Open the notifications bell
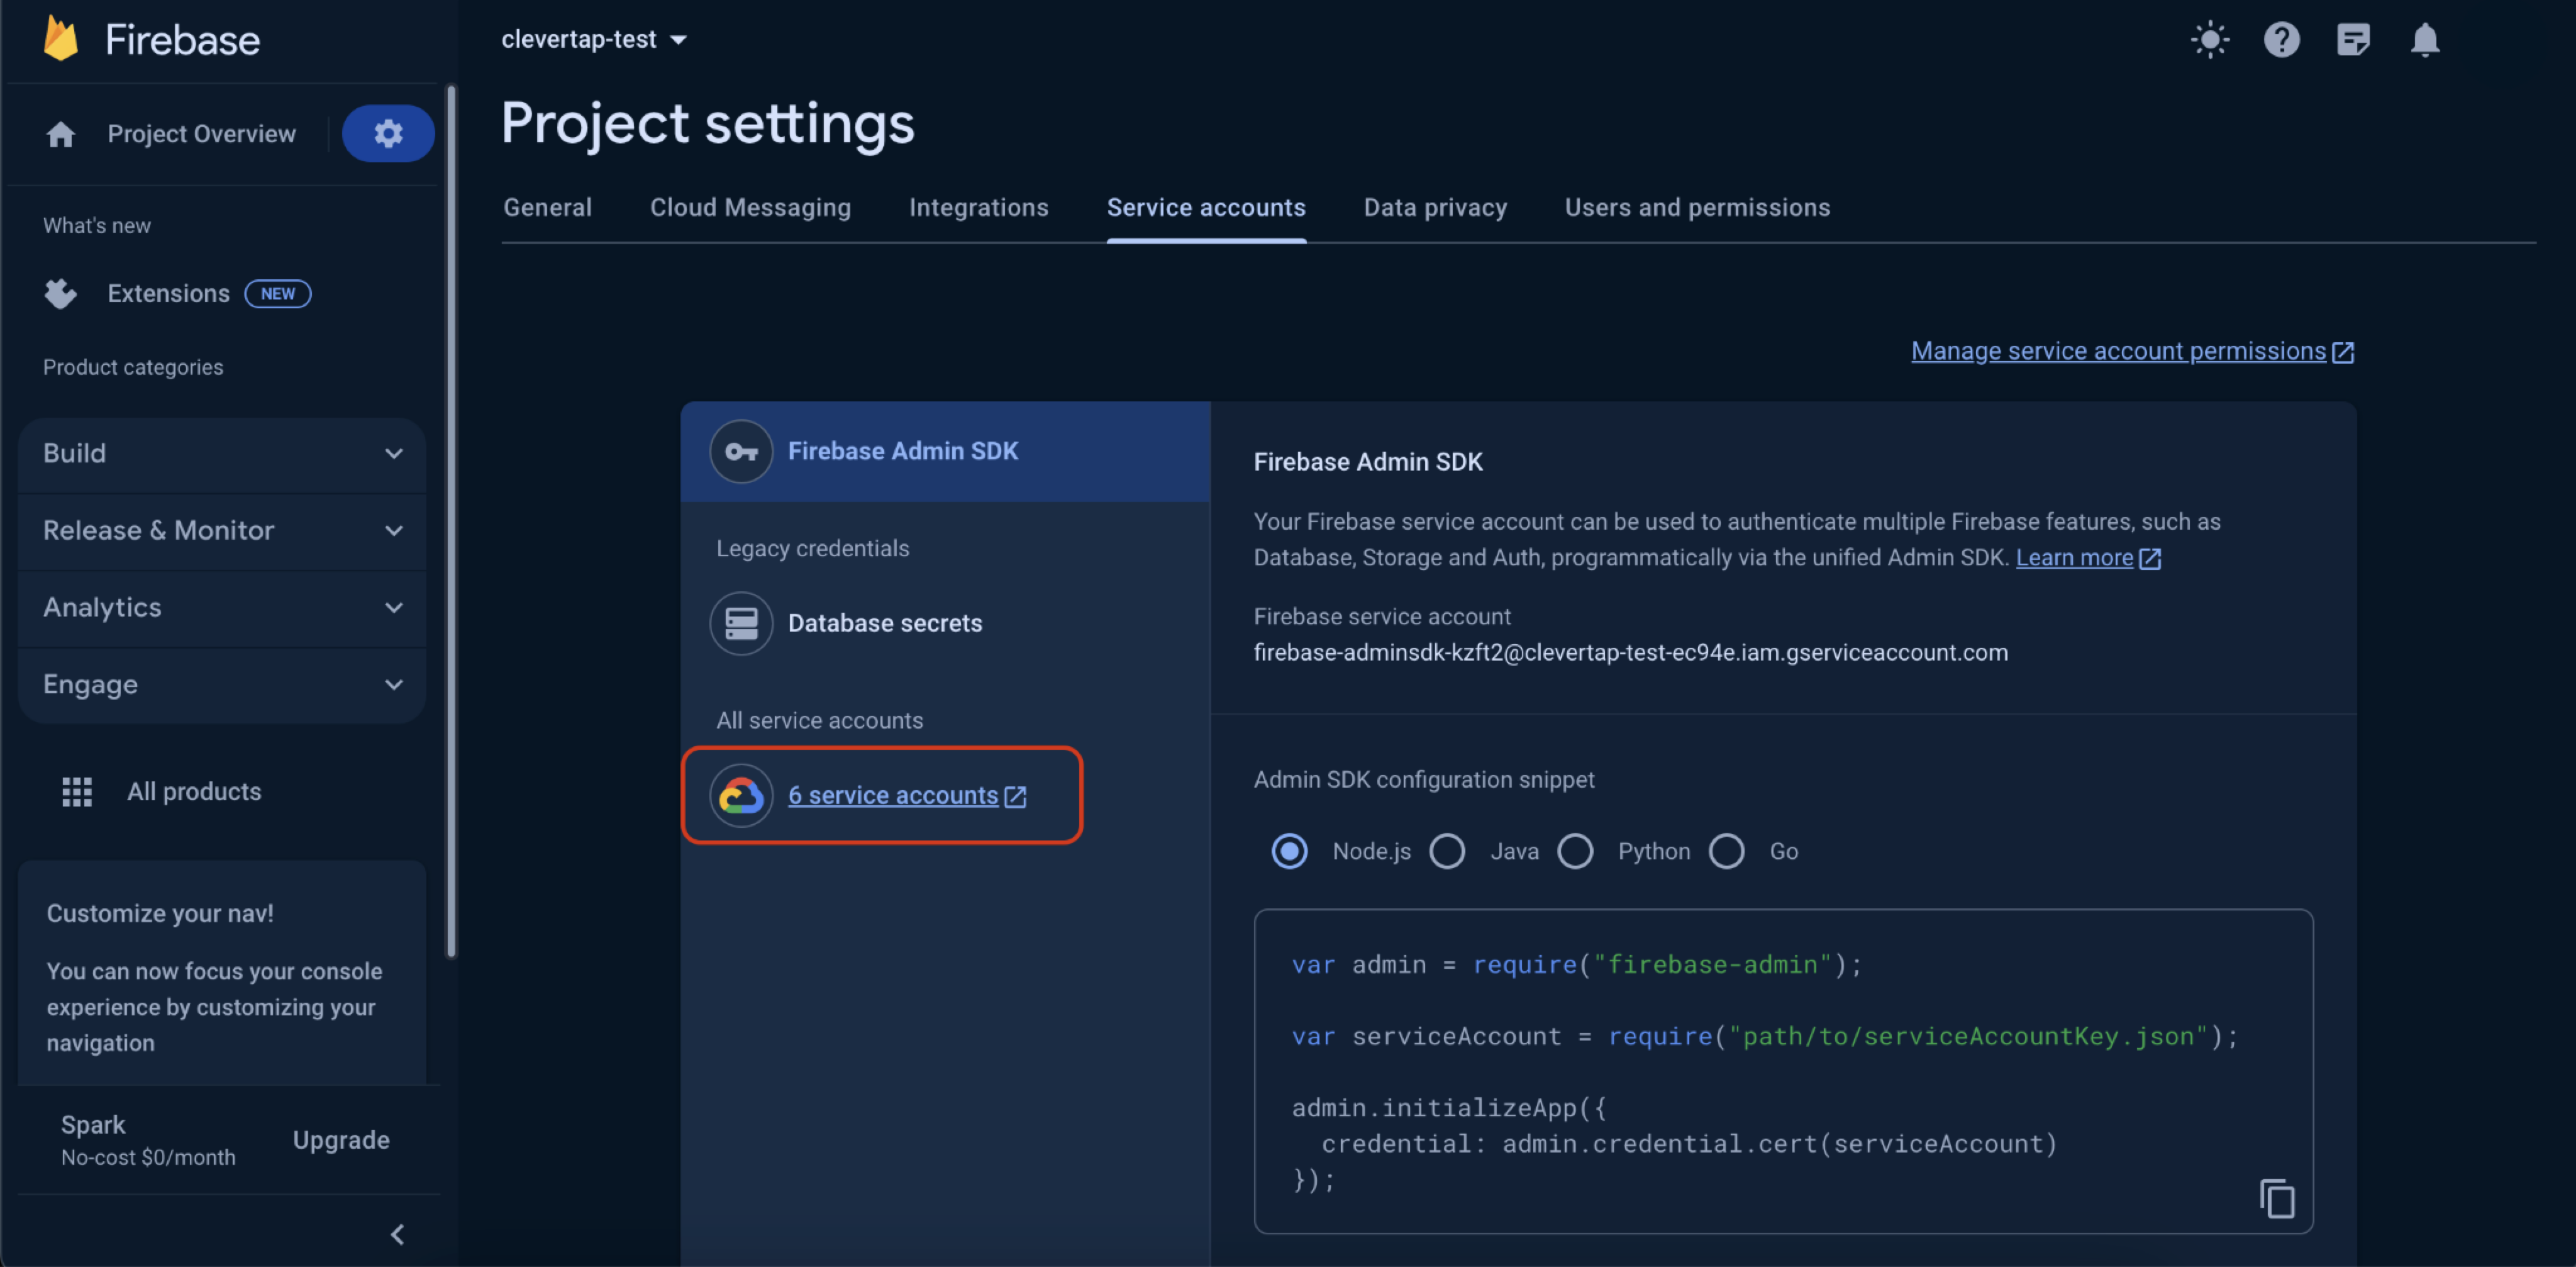 click(x=2425, y=40)
